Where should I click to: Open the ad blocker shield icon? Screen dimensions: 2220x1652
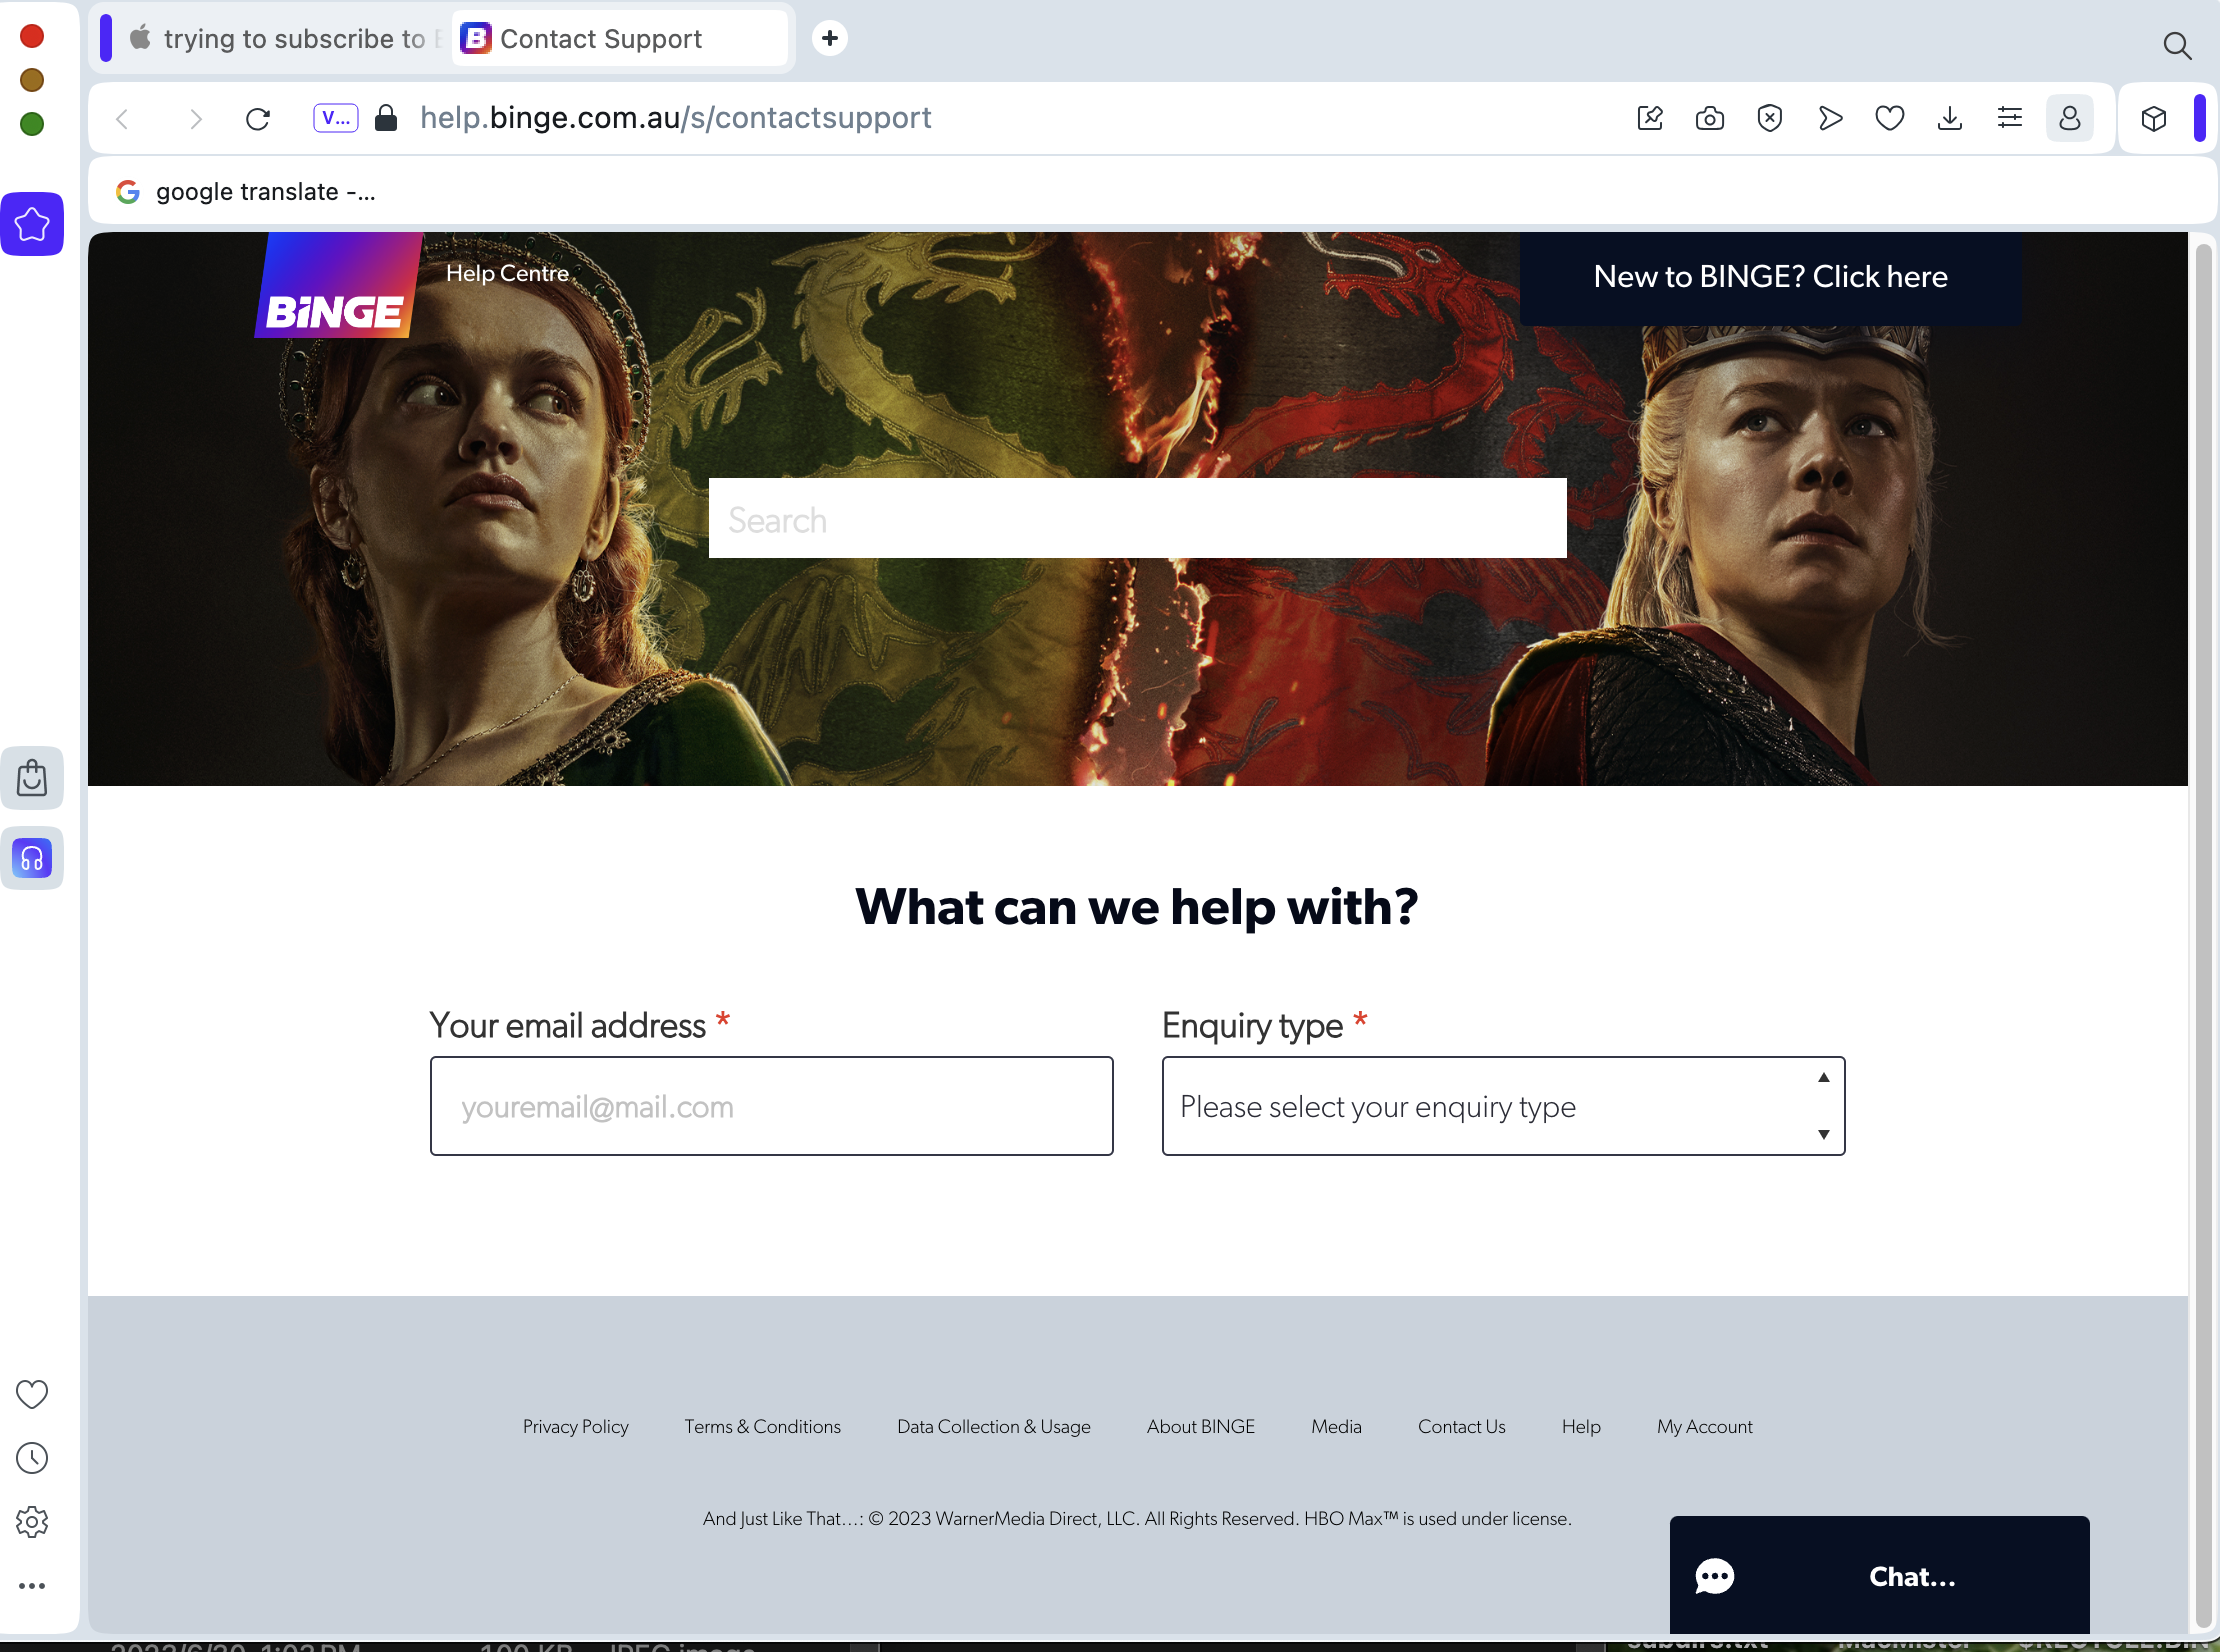point(1770,119)
